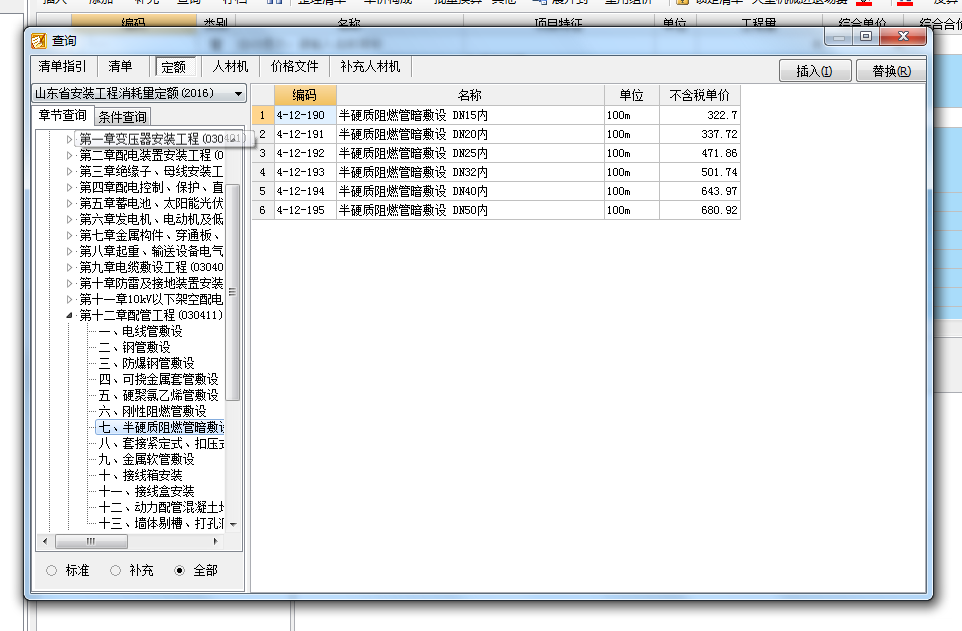Select the 补充 radio button
Viewport: 962px width, 631px height.
pyautogui.click(x=115, y=570)
